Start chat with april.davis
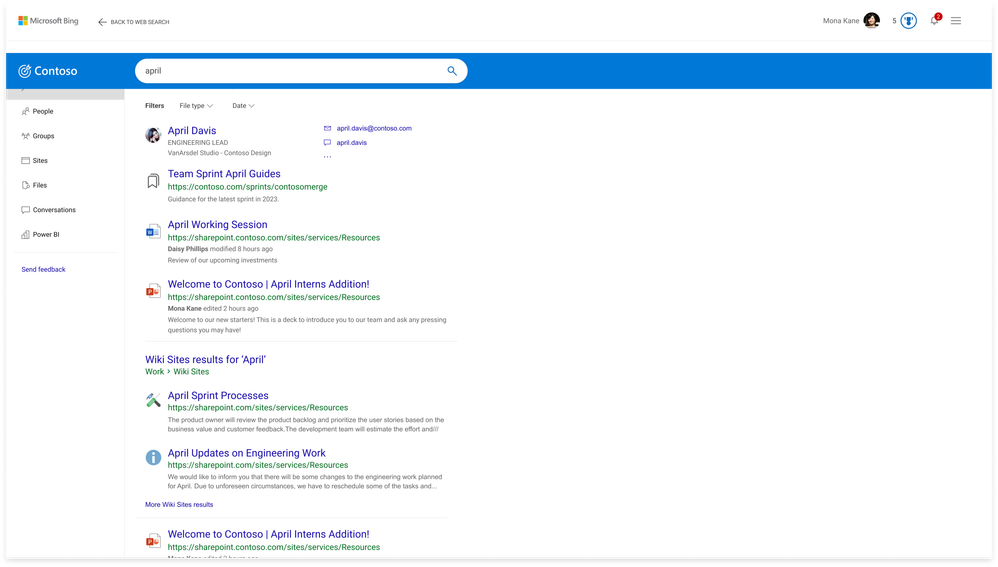Screen dimensions: 998x567 tap(352, 143)
